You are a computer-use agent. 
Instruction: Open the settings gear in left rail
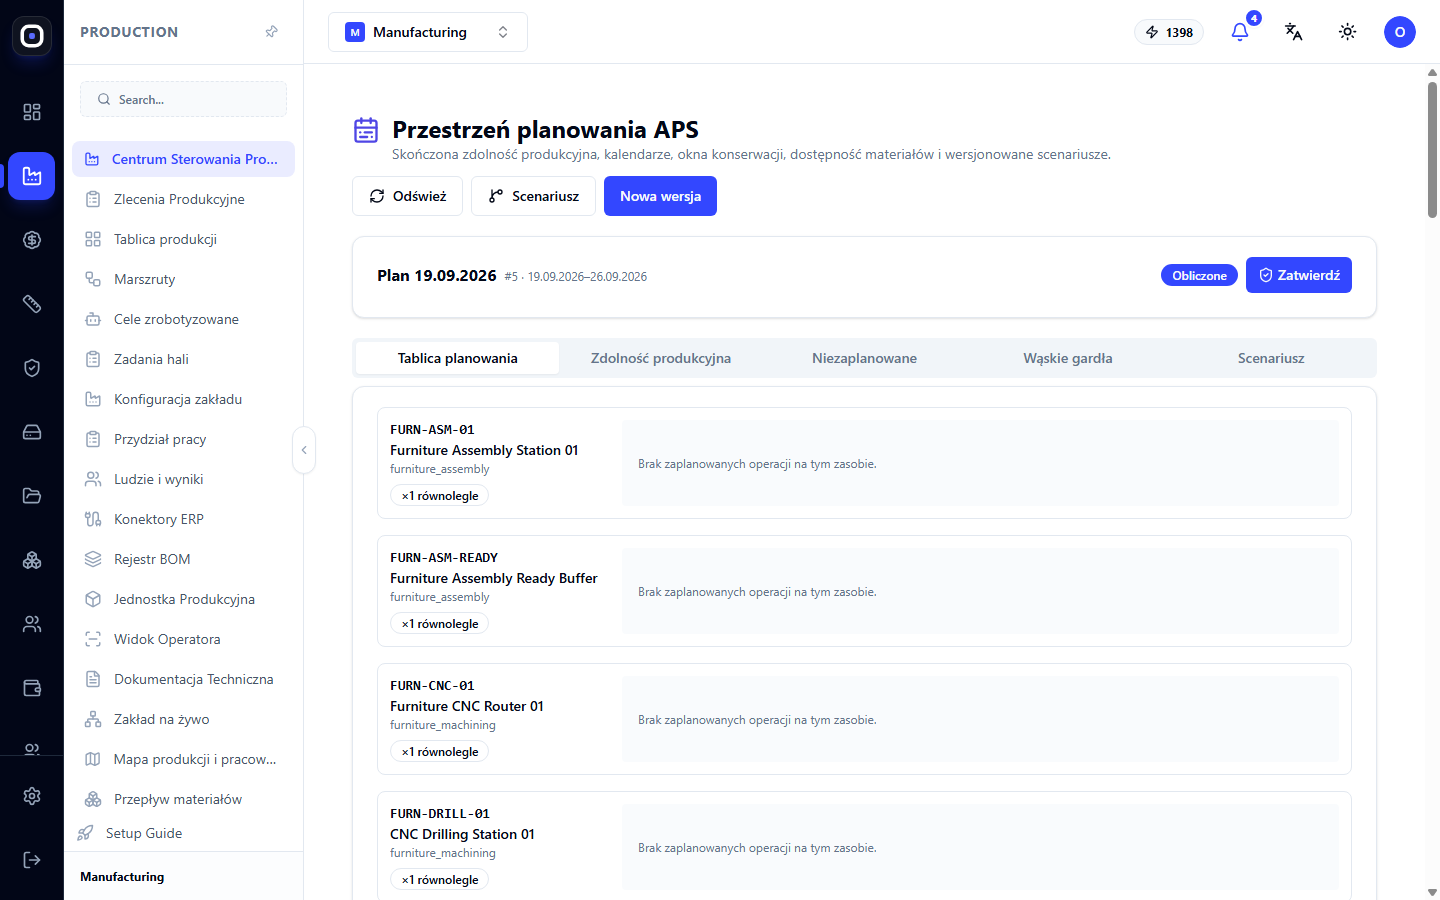pos(32,796)
